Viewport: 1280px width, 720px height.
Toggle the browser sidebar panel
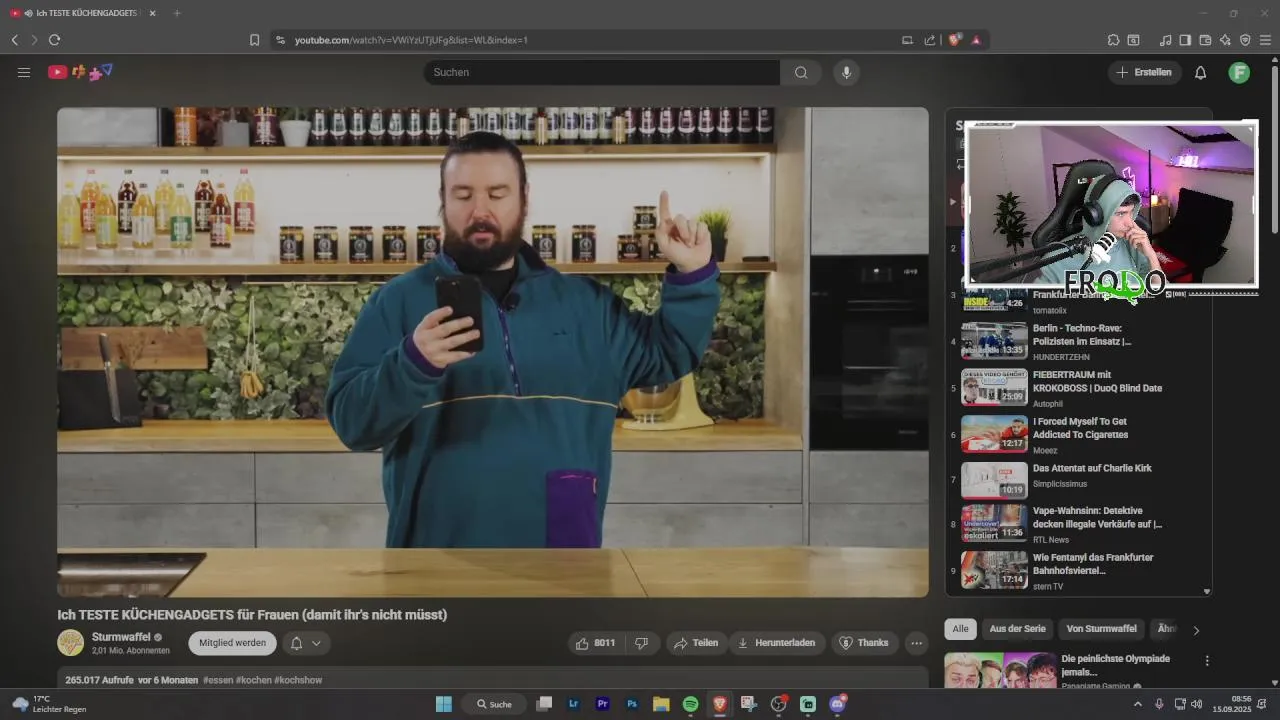[1185, 40]
